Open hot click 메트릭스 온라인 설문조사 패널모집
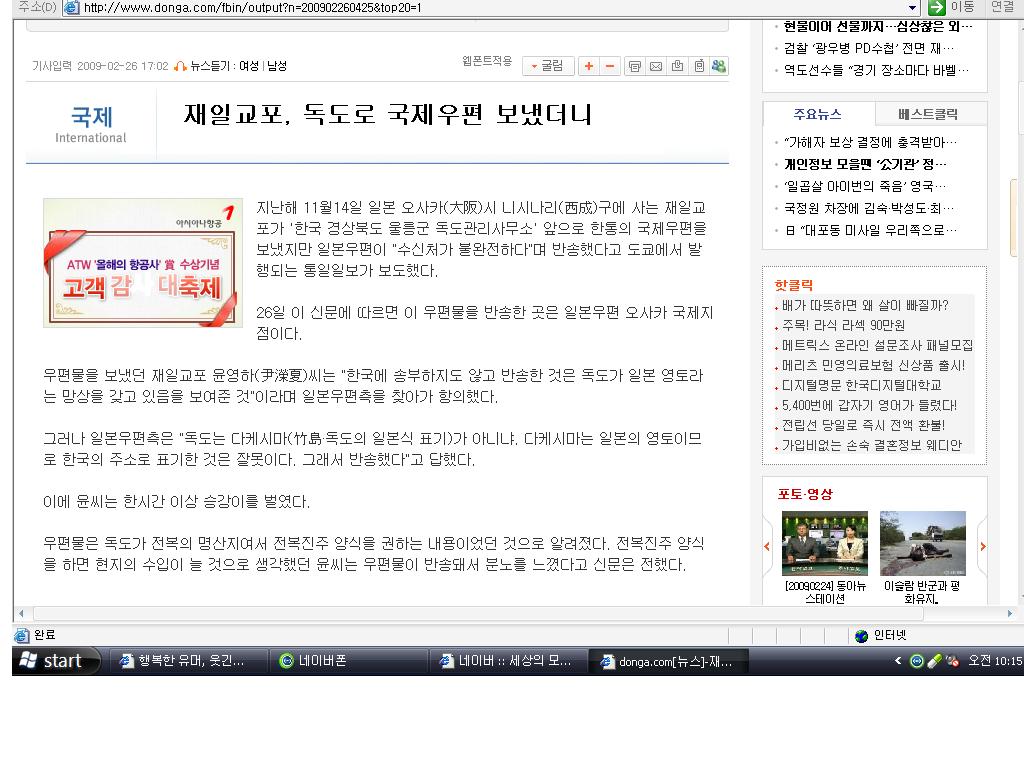Image resolution: width=1024 pixels, height=768 pixels. pos(877,345)
